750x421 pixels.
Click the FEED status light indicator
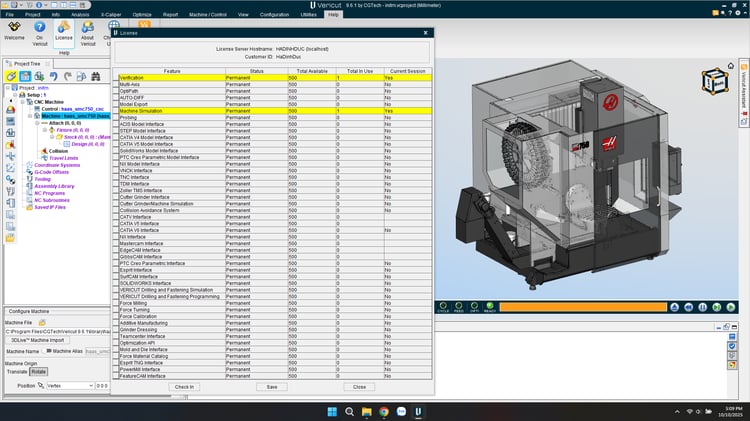point(459,307)
